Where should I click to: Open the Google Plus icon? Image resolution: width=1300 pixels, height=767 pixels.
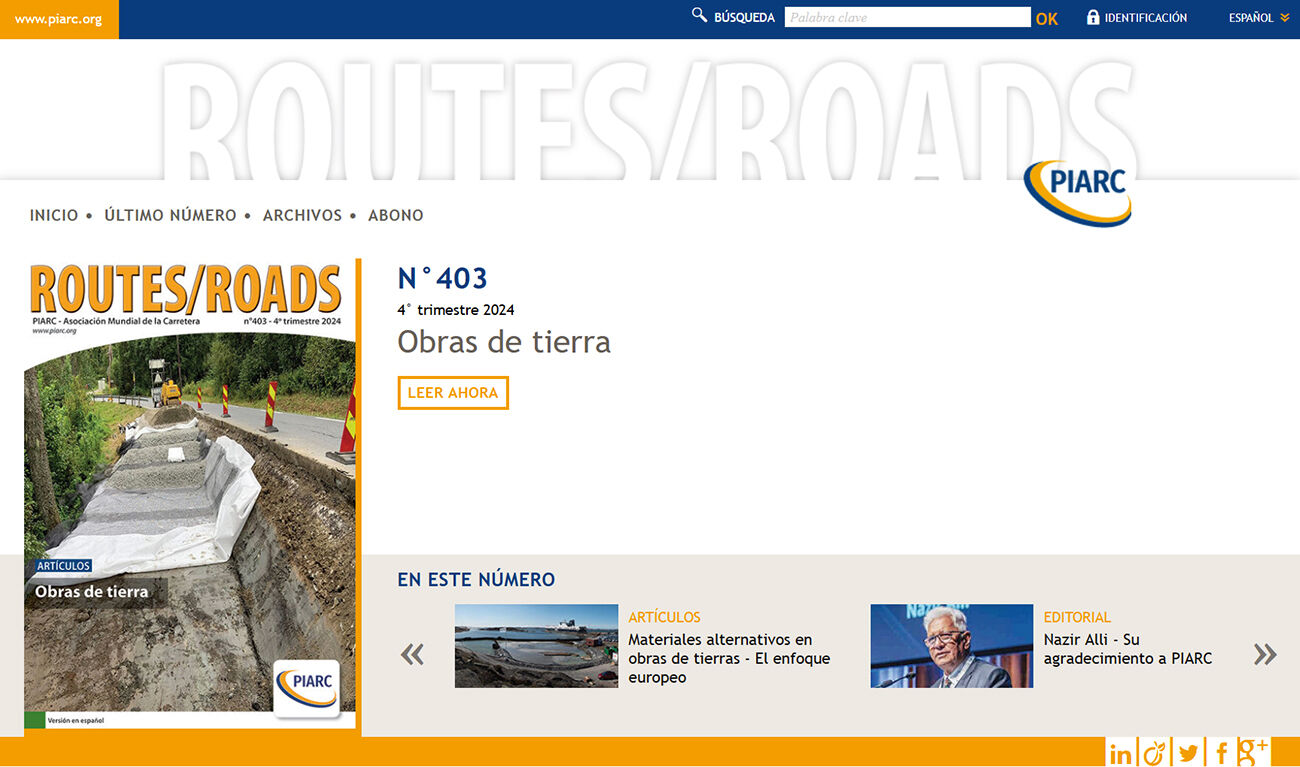pos(1253,752)
